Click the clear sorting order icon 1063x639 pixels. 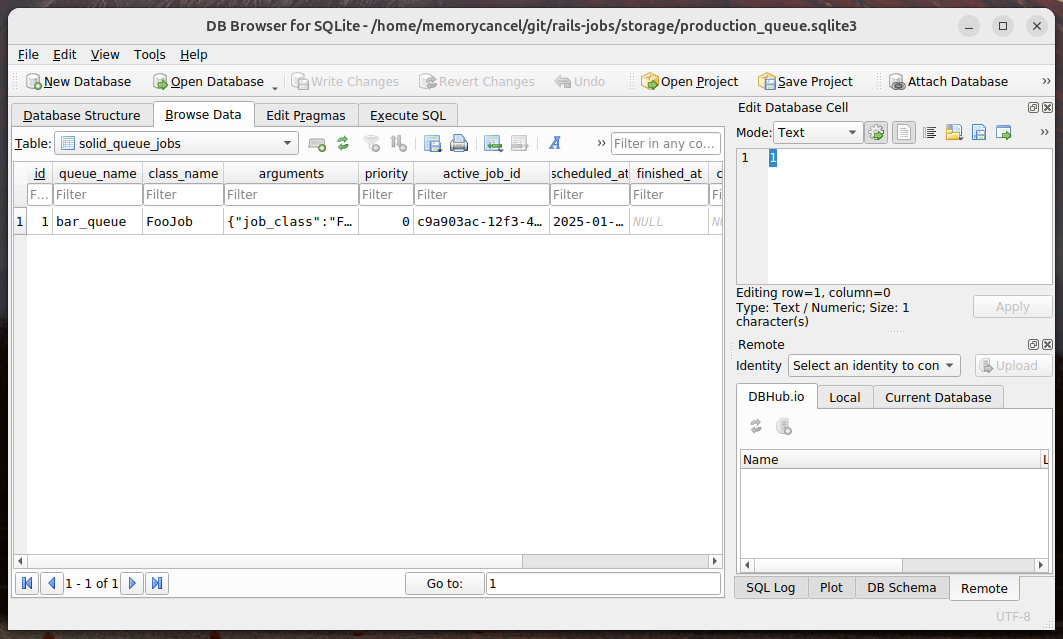tap(399, 143)
